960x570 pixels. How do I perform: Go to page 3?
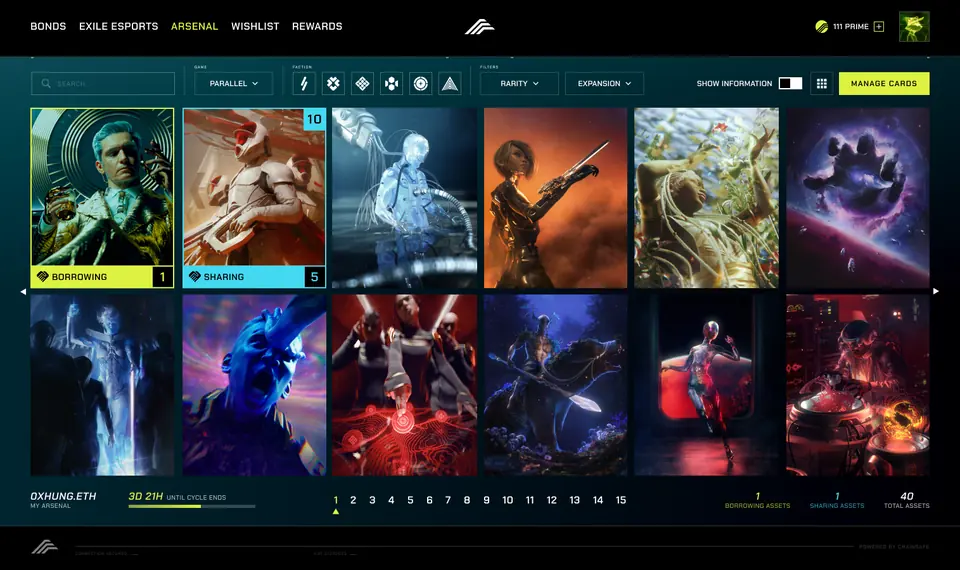point(372,500)
